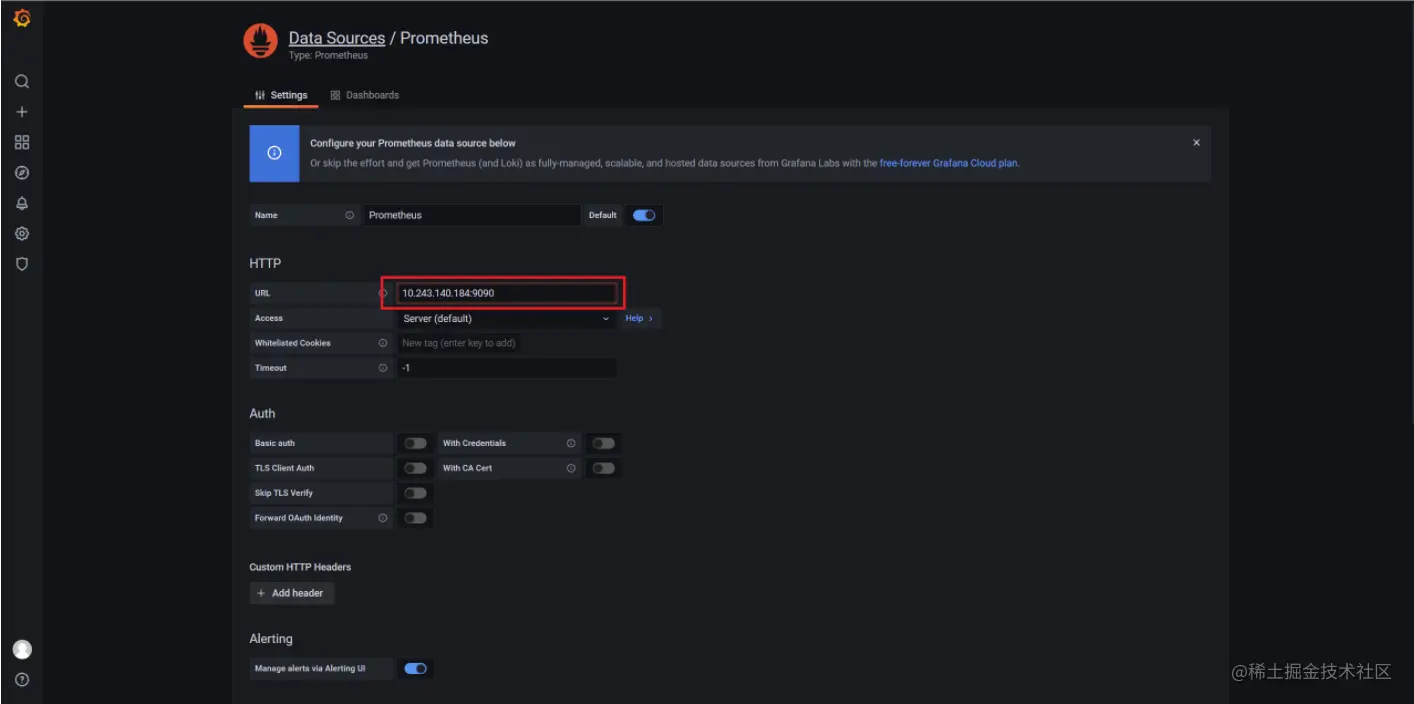Click the Timeout info icon
Image resolution: width=1414 pixels, height=704 pixels.
point(383,368)
